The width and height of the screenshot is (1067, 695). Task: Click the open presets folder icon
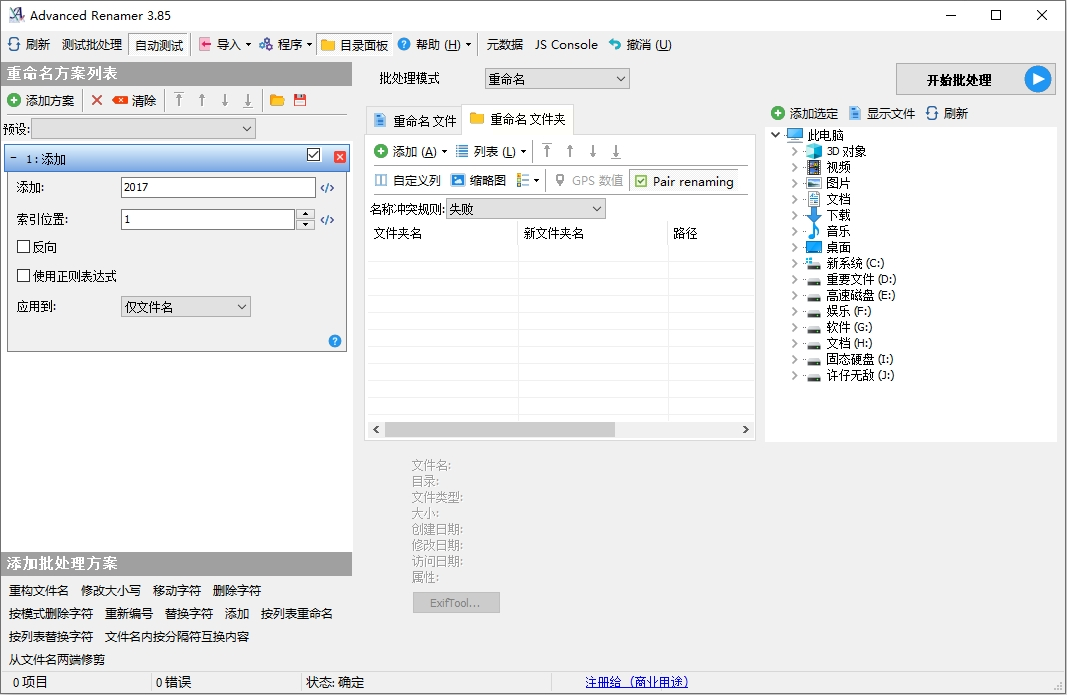coord(277,100)
